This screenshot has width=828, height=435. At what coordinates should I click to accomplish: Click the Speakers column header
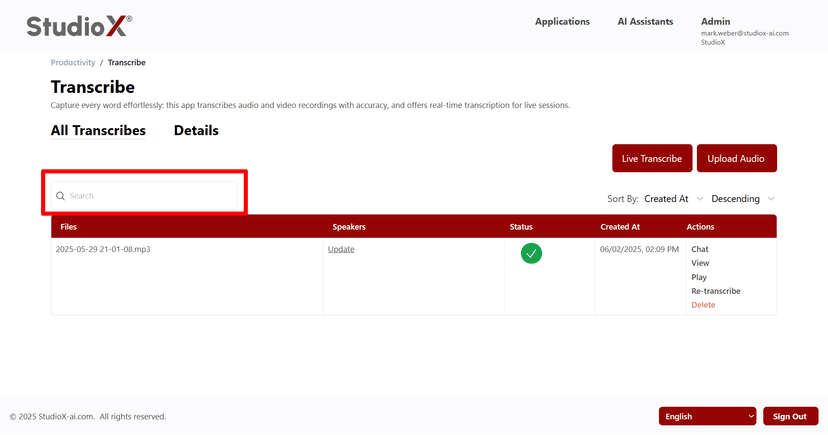pos(349,227)
